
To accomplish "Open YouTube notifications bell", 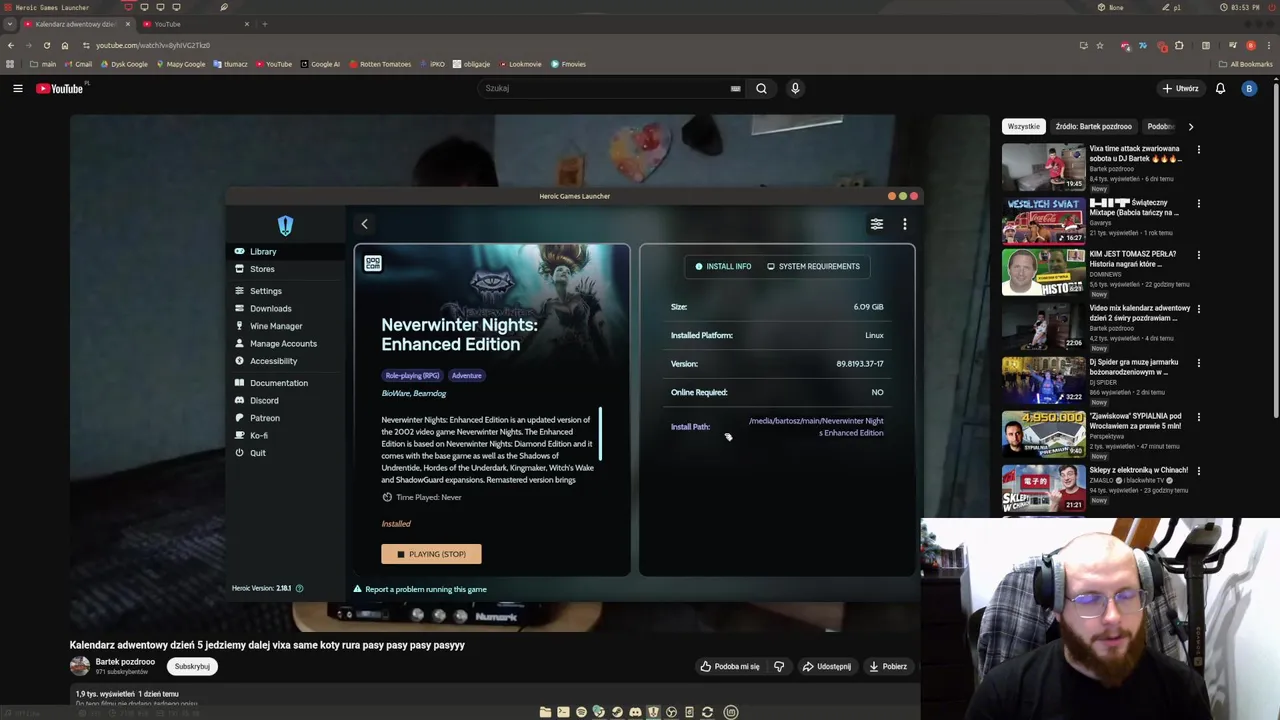I will point(1220,88).
